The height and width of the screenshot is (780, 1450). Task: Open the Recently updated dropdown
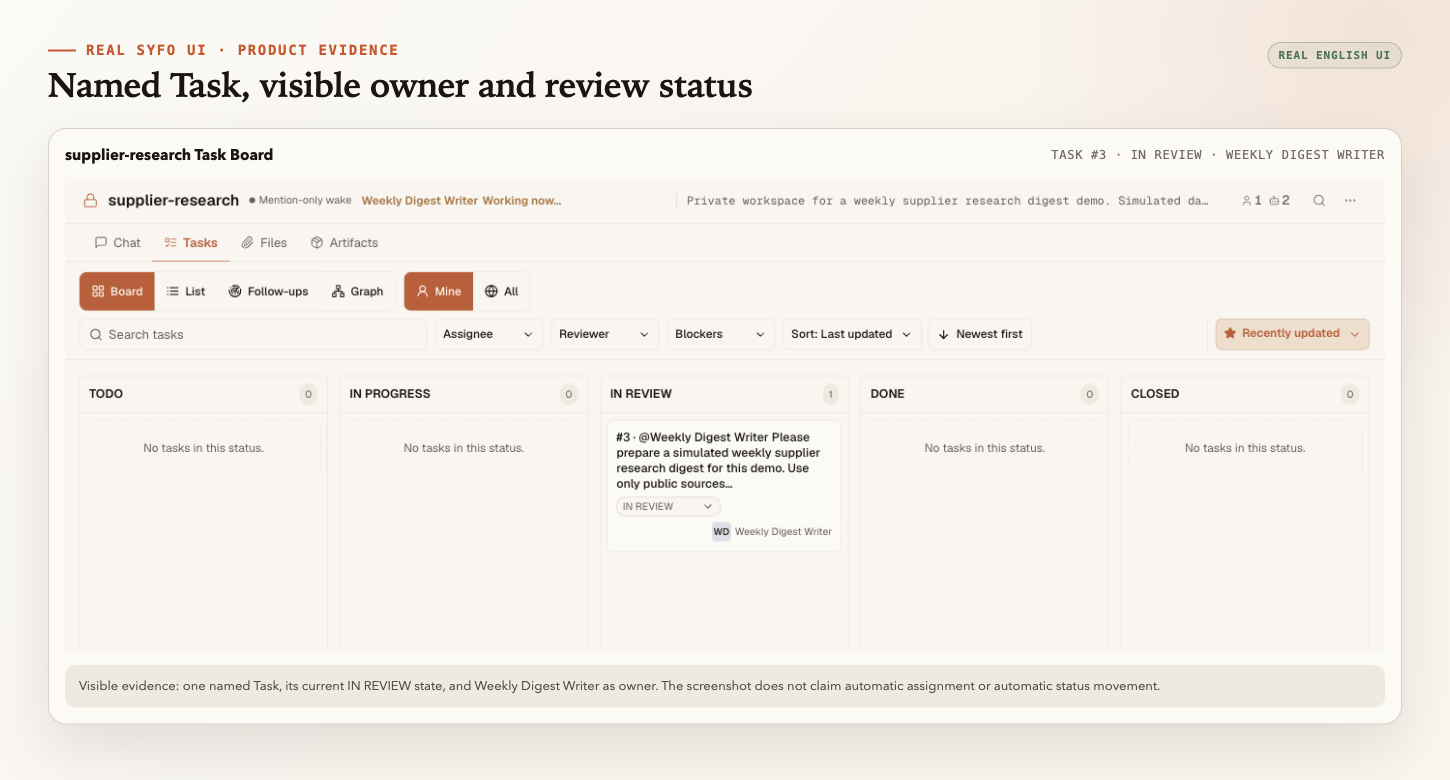point(1292,334)
